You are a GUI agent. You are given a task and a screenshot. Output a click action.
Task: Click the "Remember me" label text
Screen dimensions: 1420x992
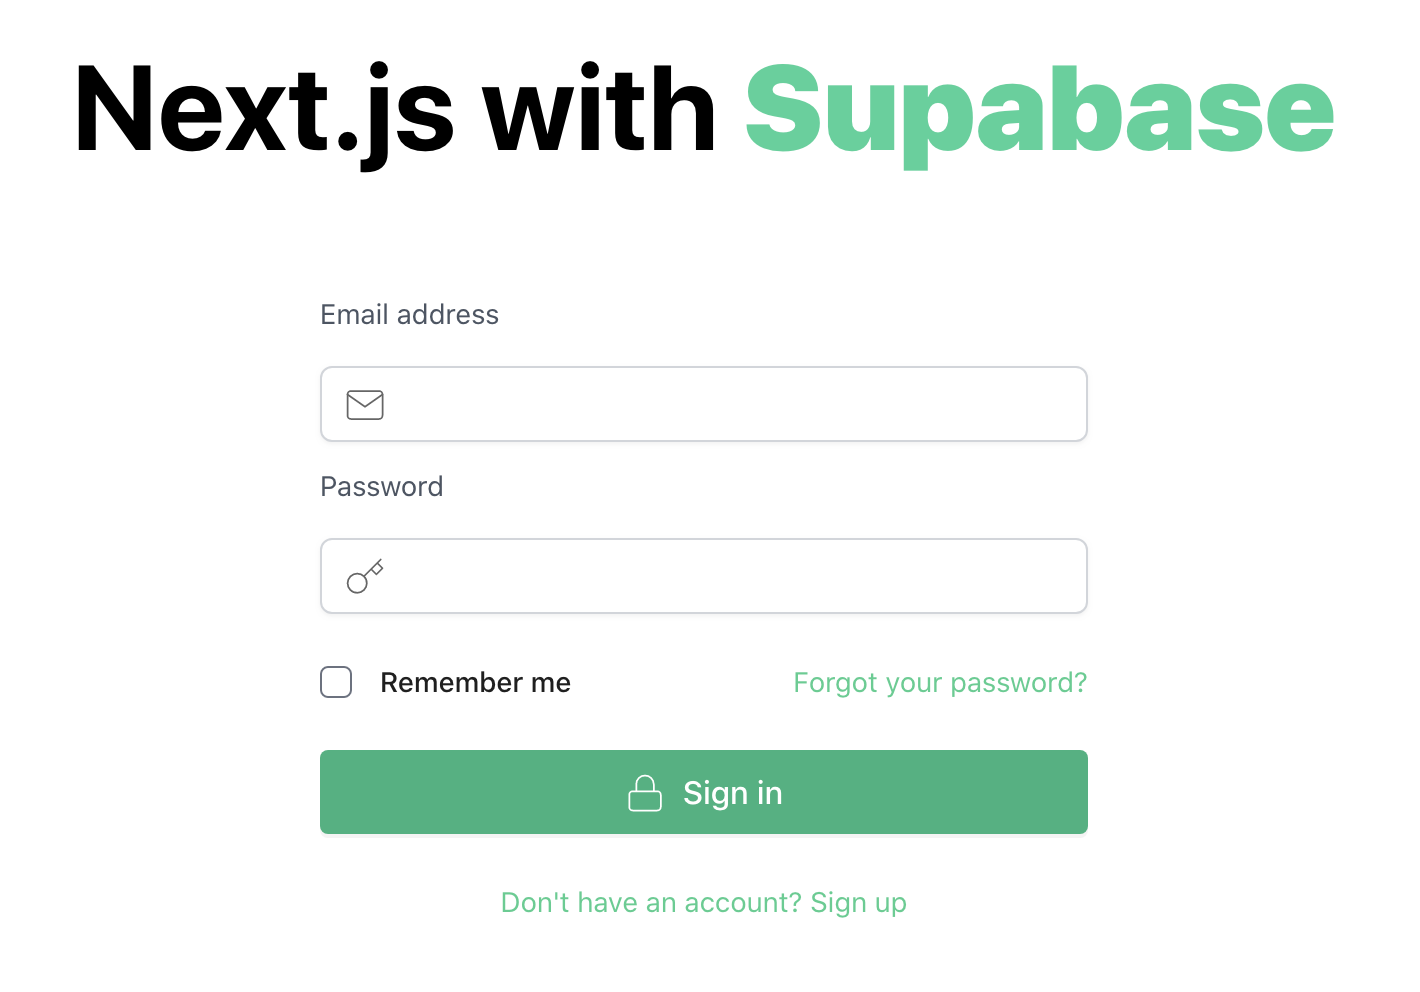pos(475,682)
